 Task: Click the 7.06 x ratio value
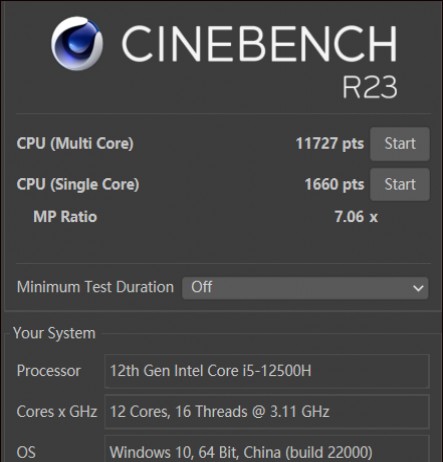tap(356, 217)
